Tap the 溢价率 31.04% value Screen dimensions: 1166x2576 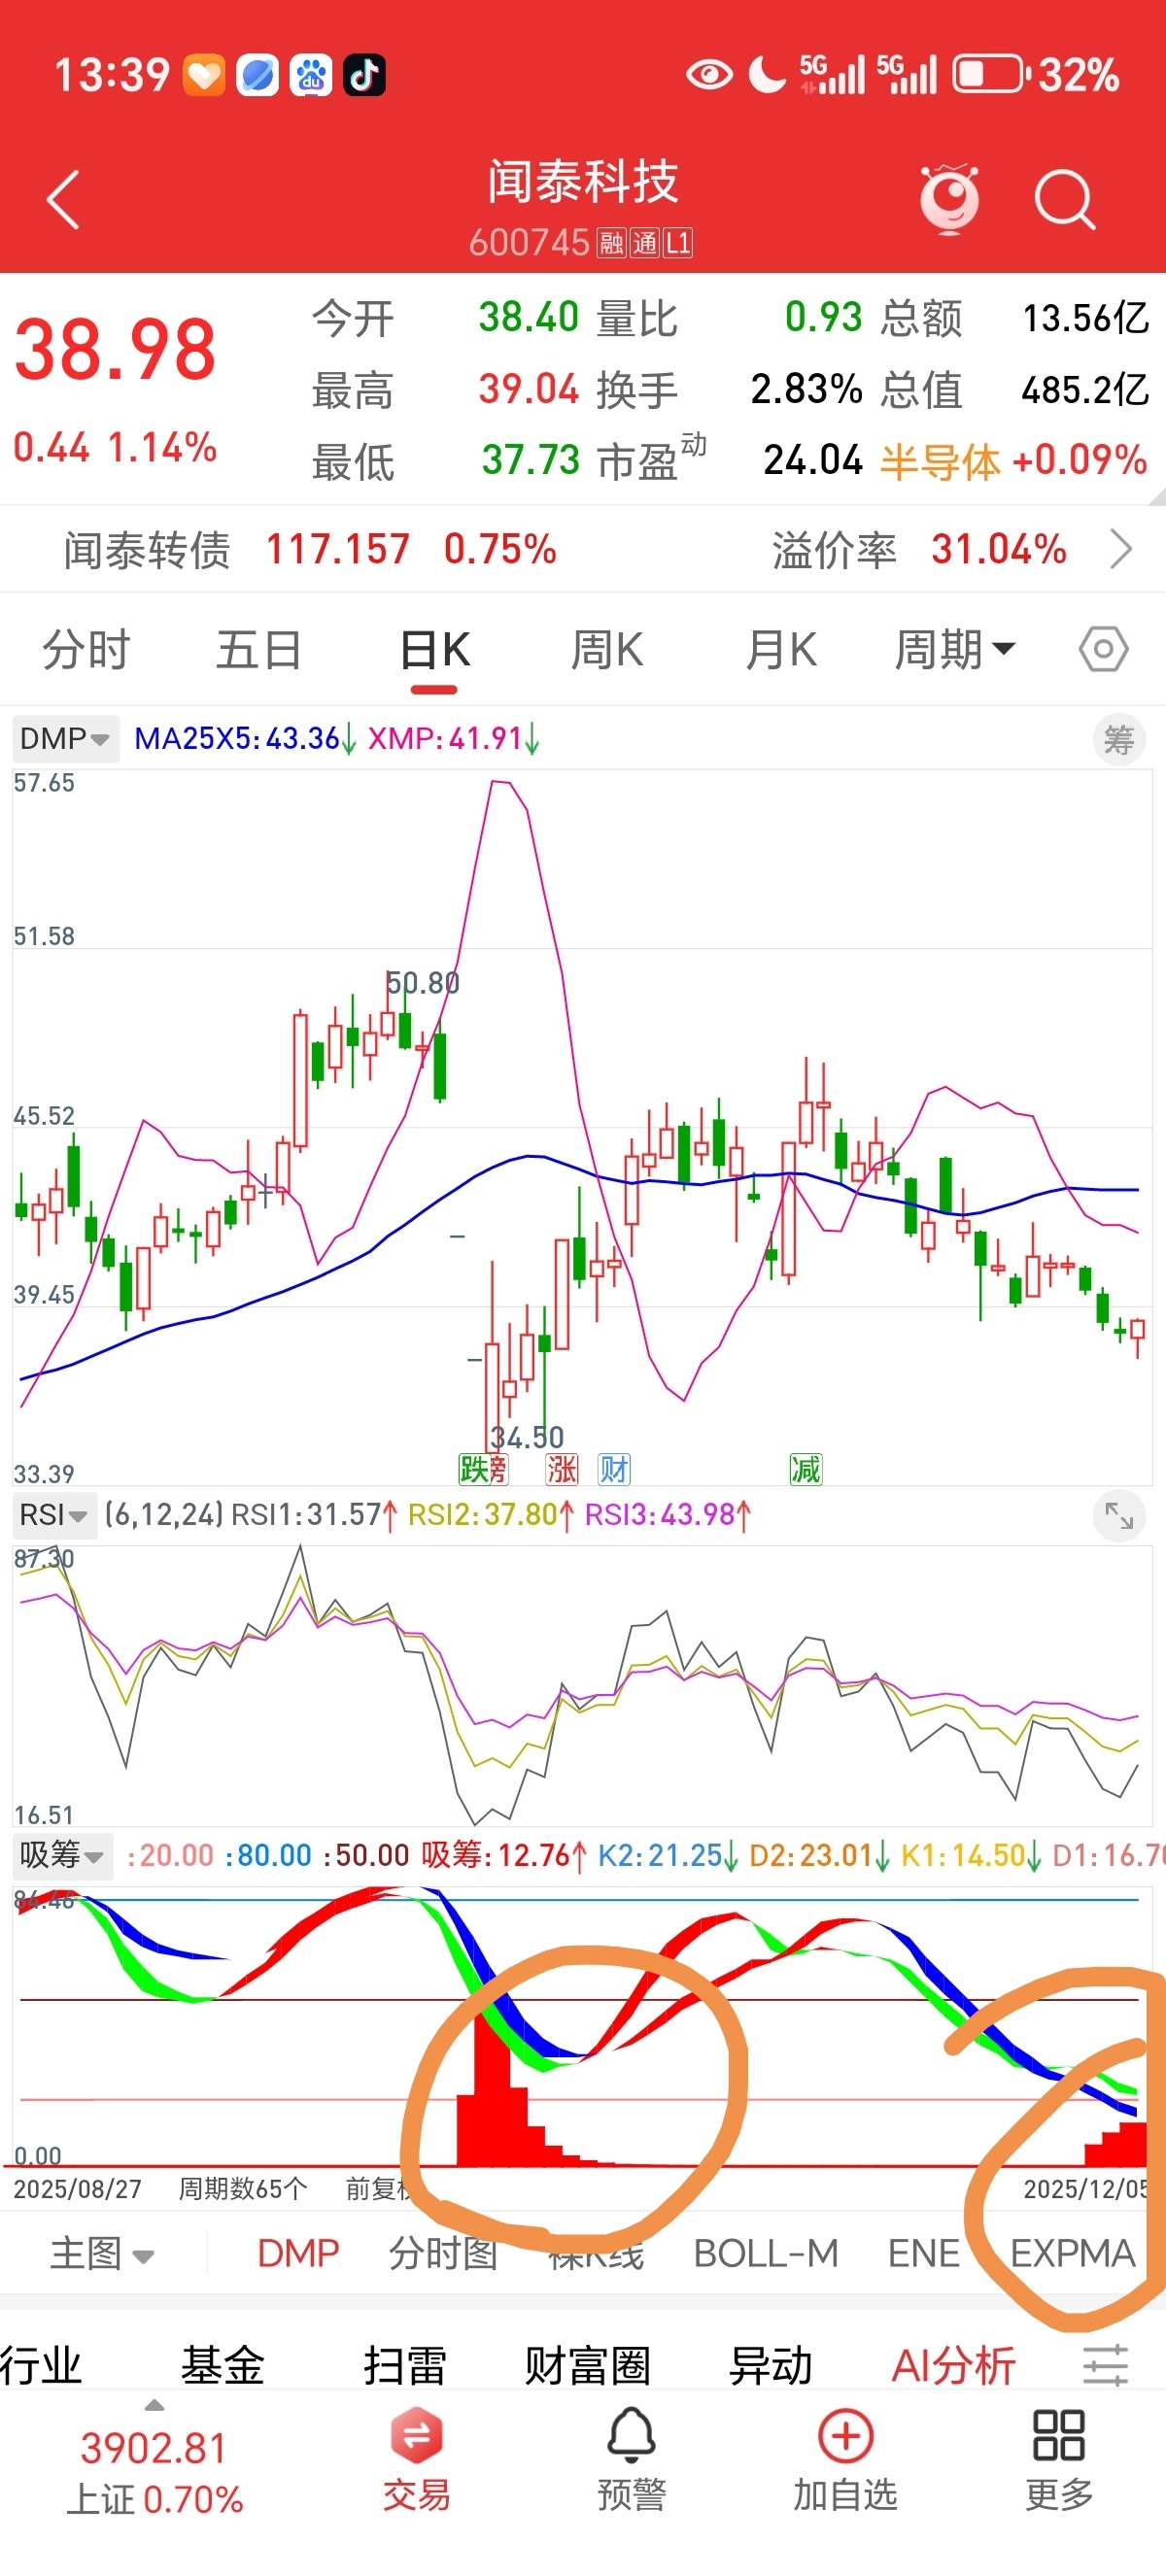point(998,549)
